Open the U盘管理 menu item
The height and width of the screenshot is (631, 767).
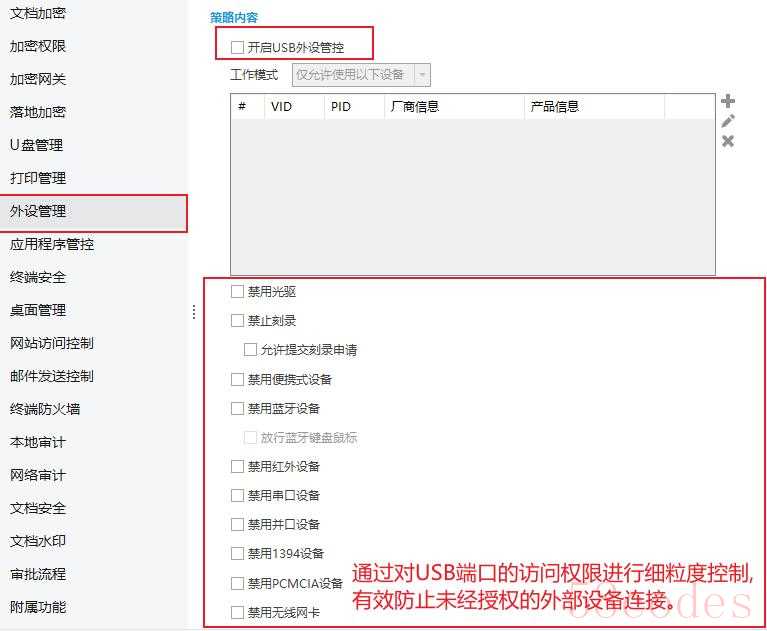36,145
